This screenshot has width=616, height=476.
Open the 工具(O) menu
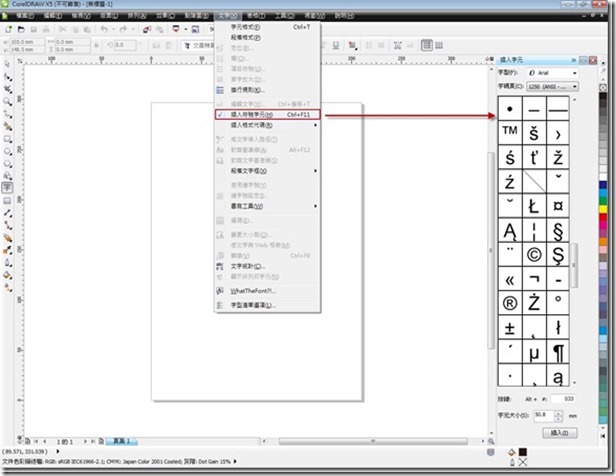tap(284, 16)
